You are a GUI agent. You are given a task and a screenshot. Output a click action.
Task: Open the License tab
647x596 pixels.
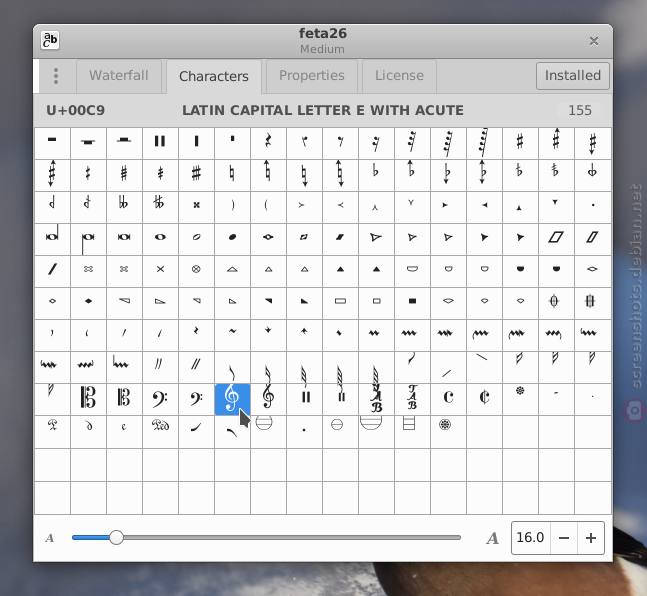399,76
